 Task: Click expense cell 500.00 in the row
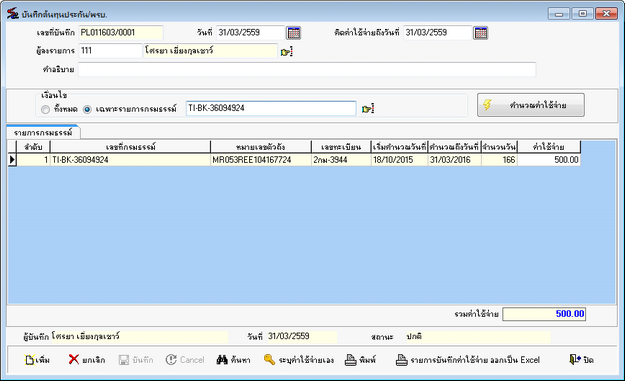[549, 160]
